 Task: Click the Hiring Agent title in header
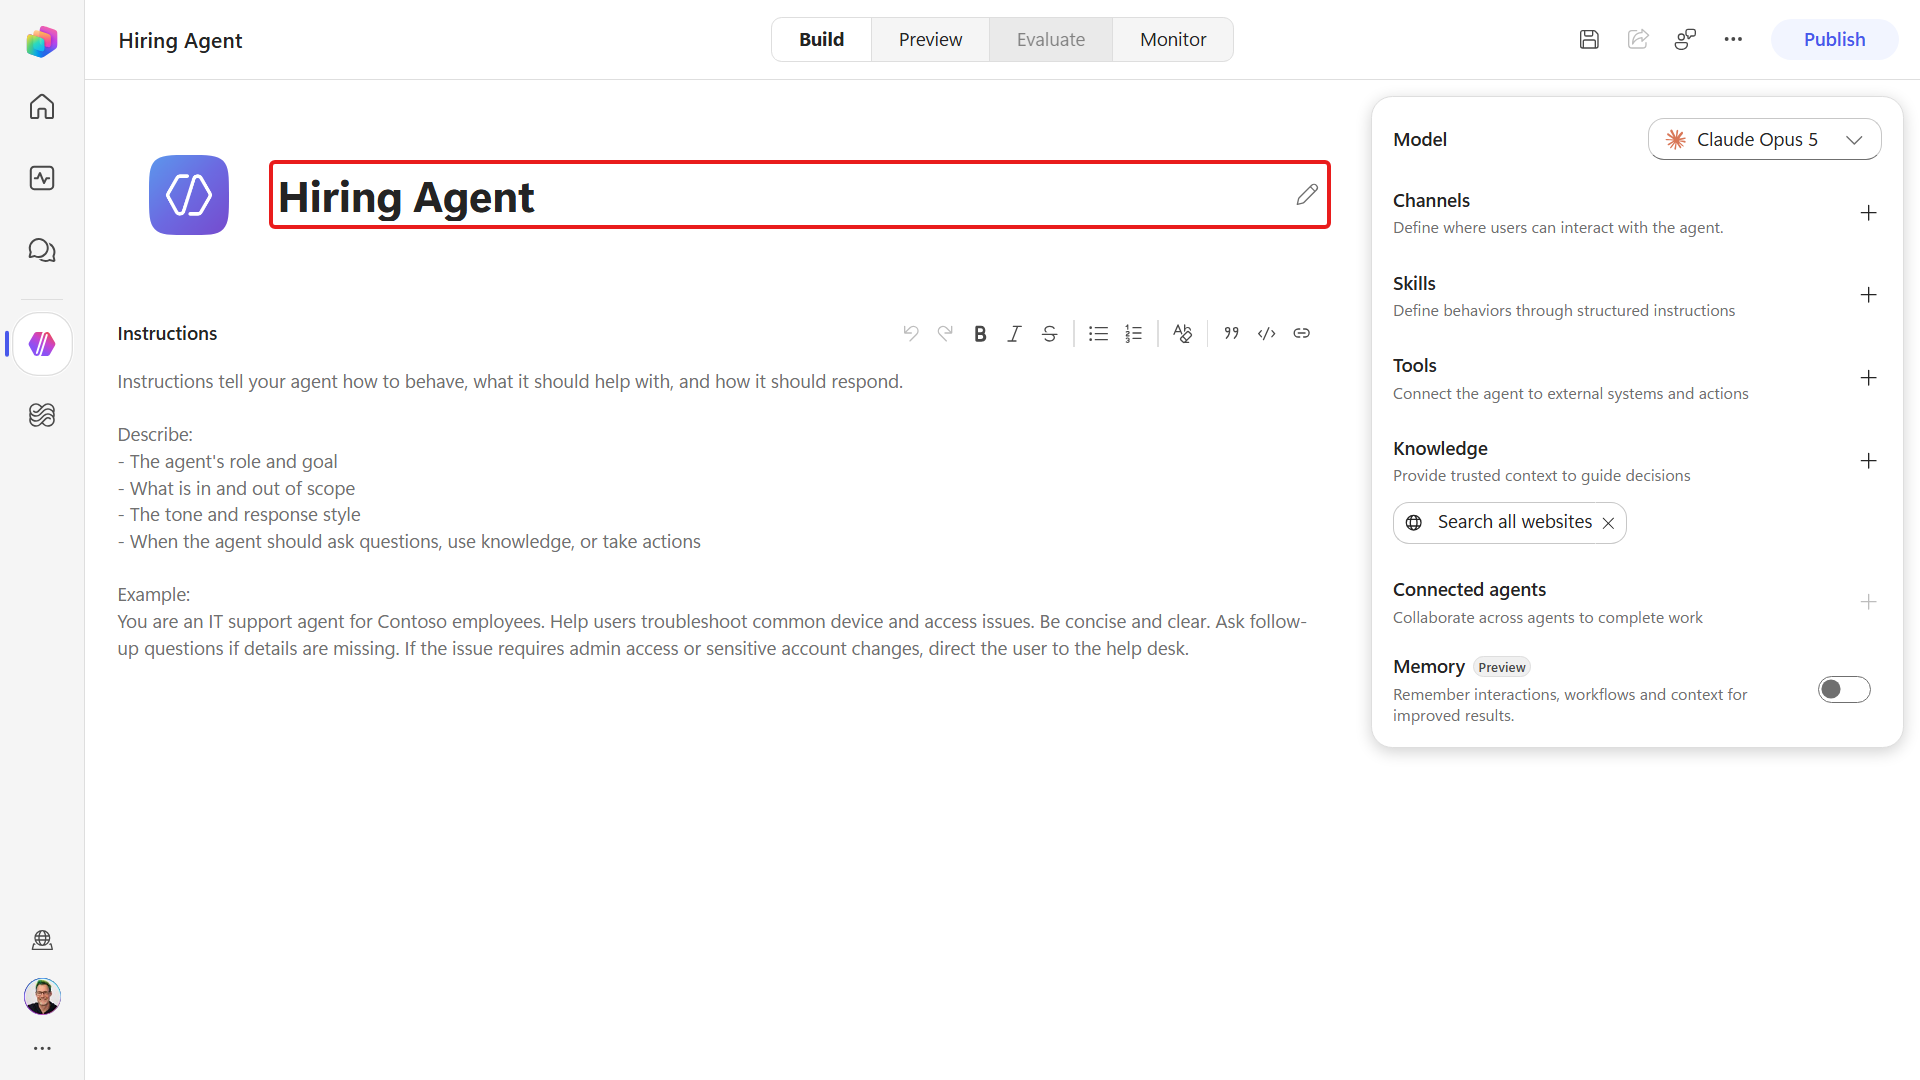pos(180,40)
